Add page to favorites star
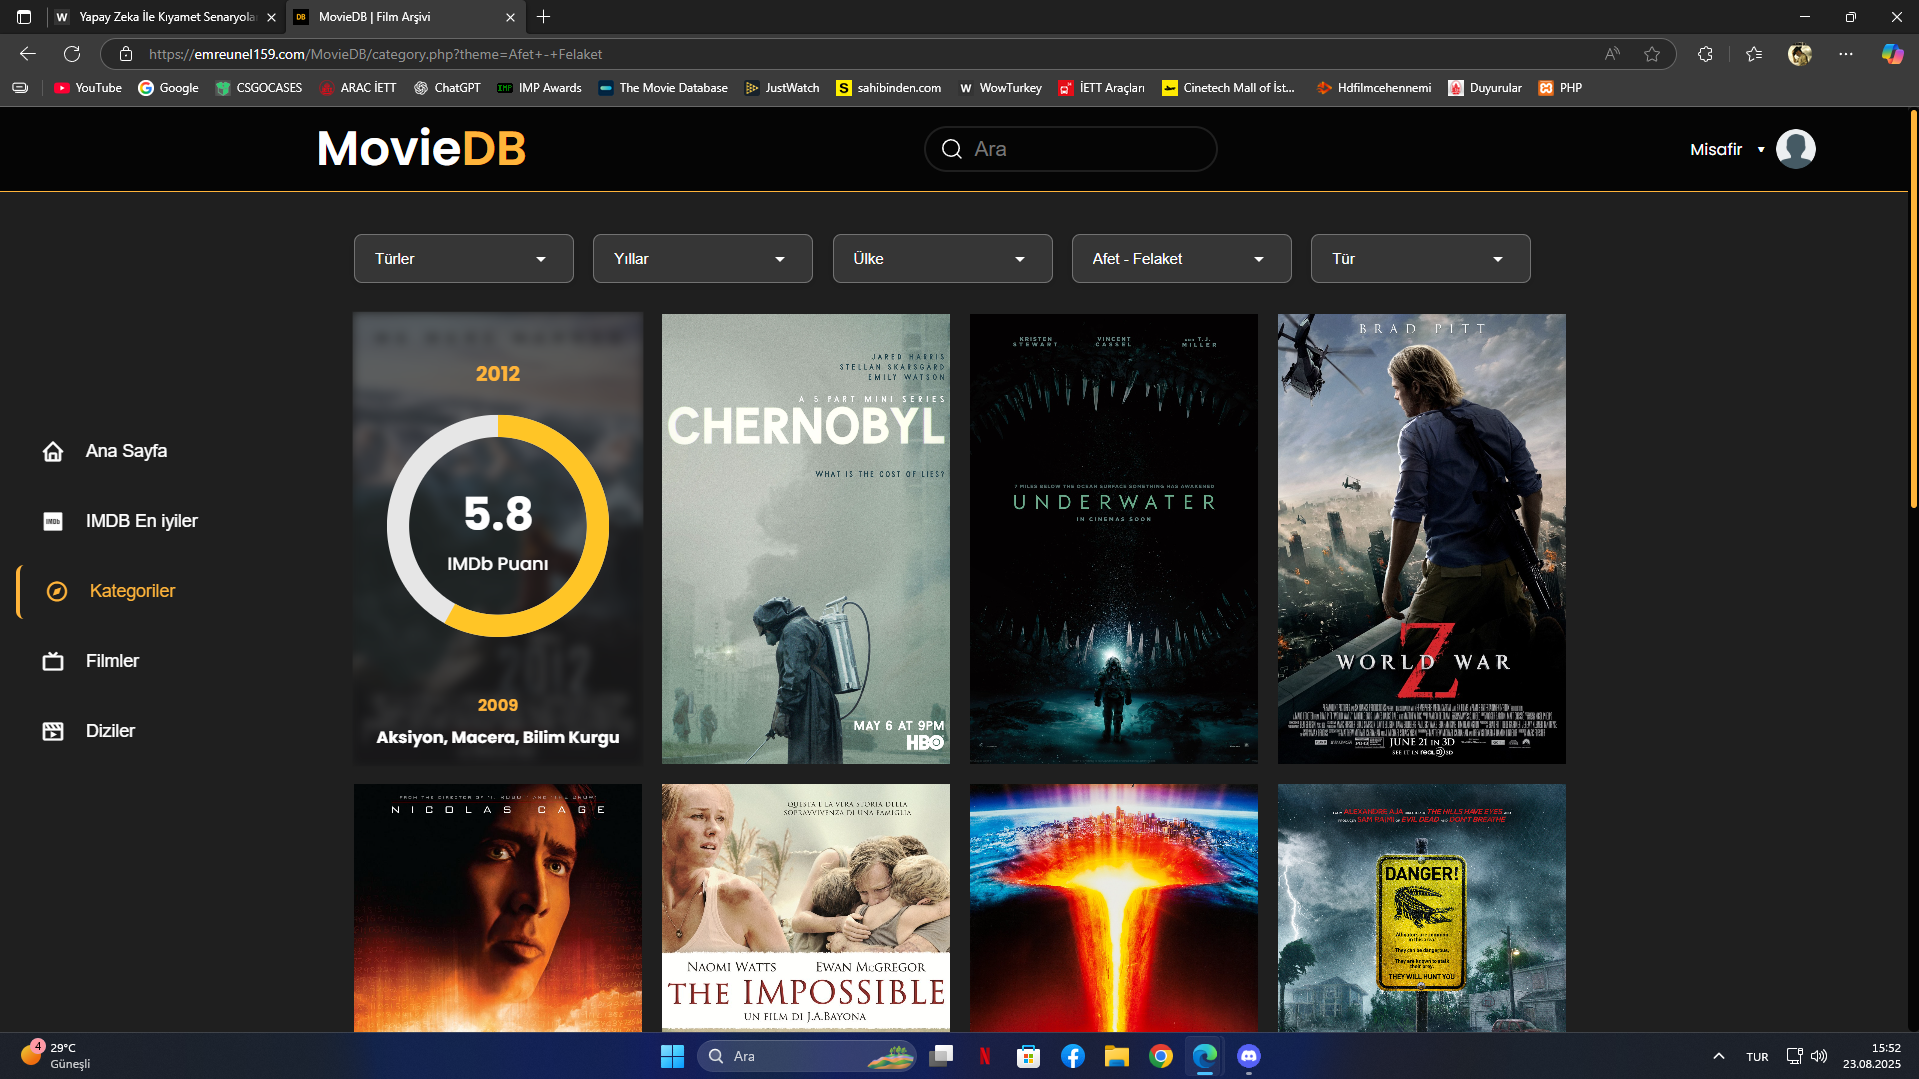Image resolution: width=1919 pixels, height=1079 pixels. coord(1652,54)
